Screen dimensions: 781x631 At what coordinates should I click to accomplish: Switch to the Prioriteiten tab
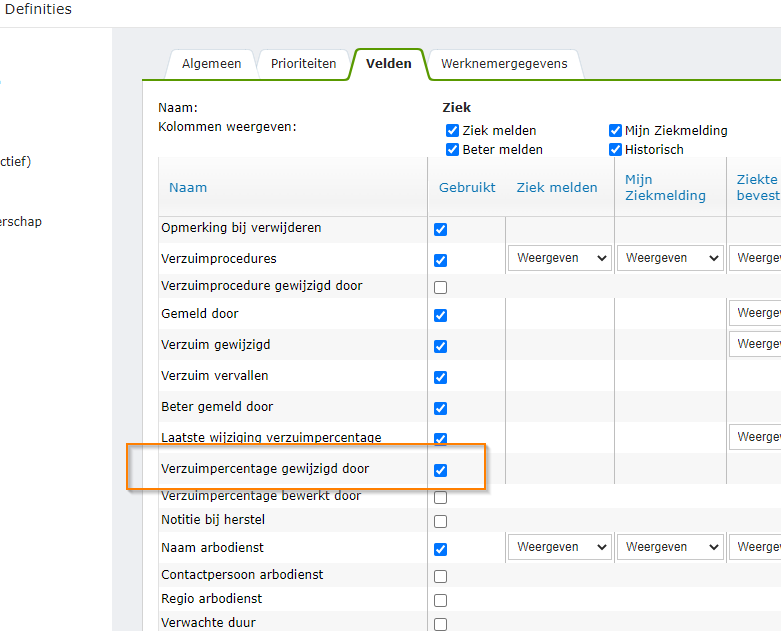pos(303,64)
